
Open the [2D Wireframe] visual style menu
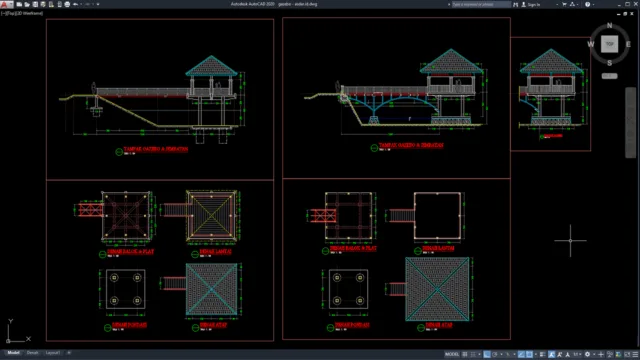point(29,13)
